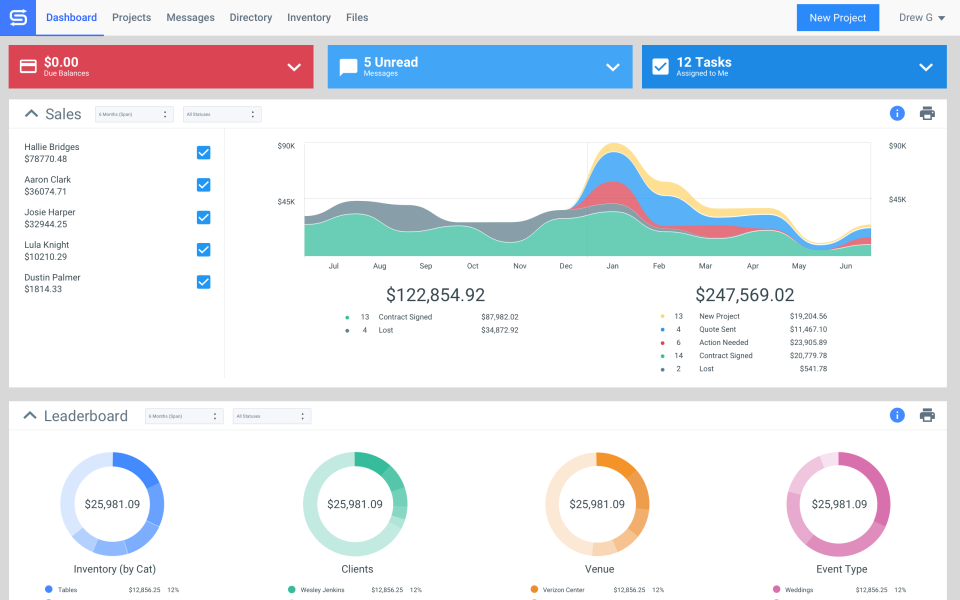The height and width of the screenshot is (600, 960).
Task: Click the Unread Messages chat icon
Action: point(348,67)
